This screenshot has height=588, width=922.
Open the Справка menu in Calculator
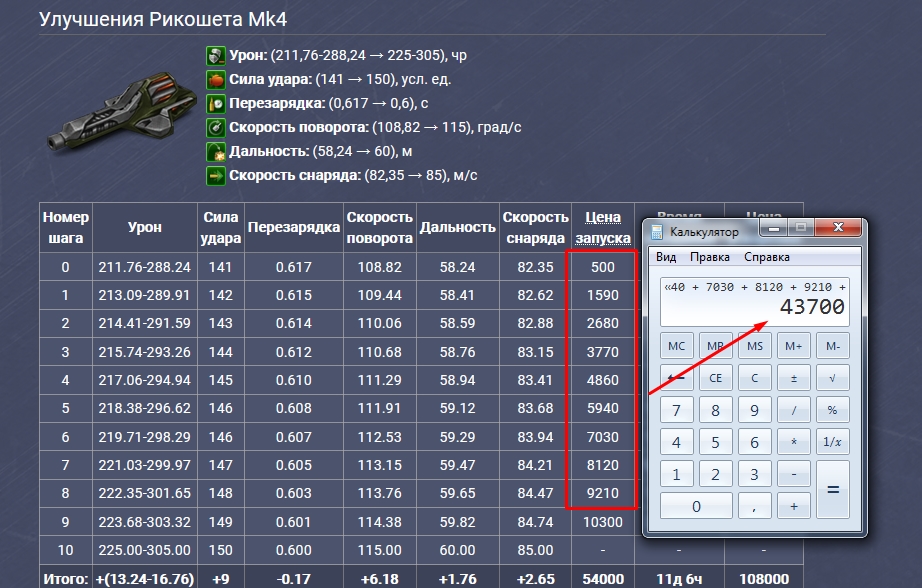[x=767, y=257]
